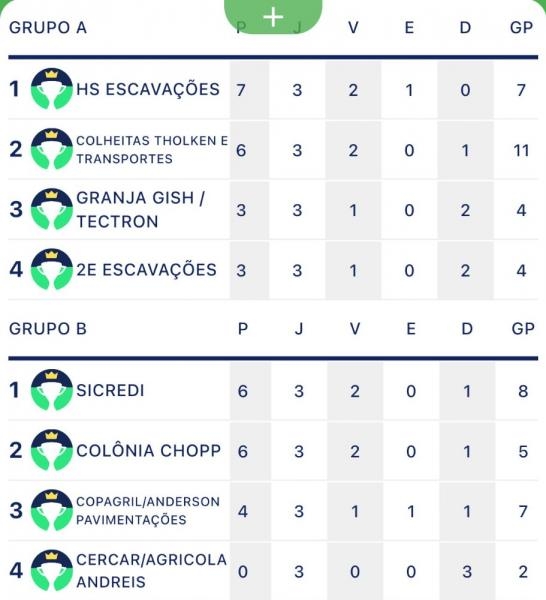
Task: Open the HS ESCAVAÇÕES team name
Action: click(x=148, y=89)
